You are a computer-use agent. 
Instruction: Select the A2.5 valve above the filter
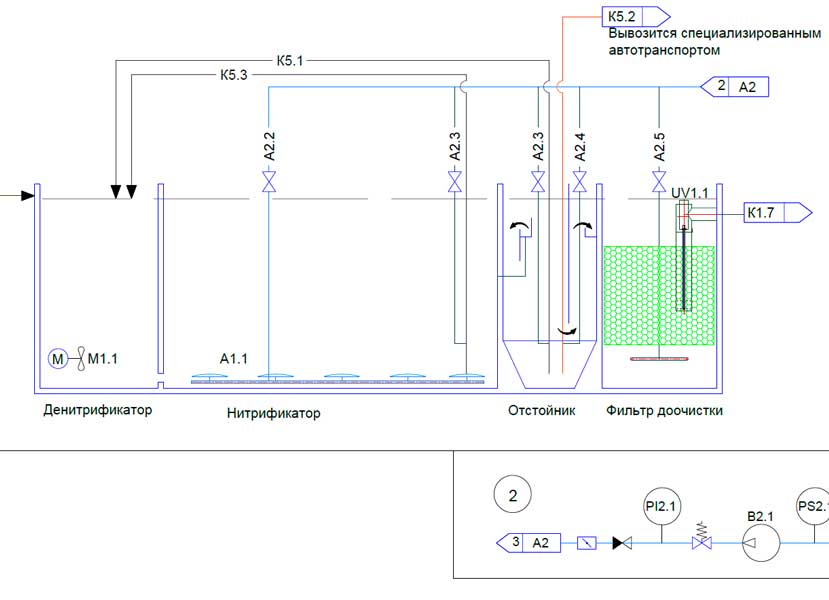coord(659,182)
